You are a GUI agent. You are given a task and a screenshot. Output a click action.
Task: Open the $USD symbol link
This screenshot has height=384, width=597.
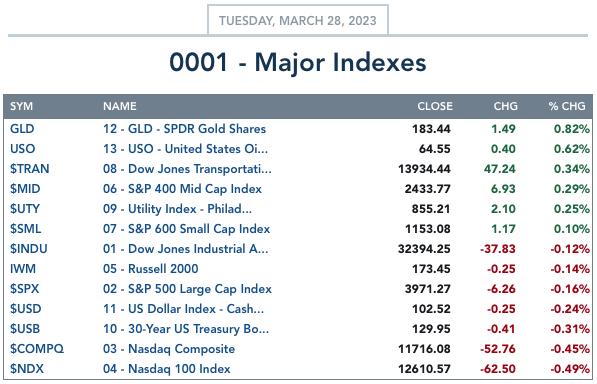(x=26, y=309)
